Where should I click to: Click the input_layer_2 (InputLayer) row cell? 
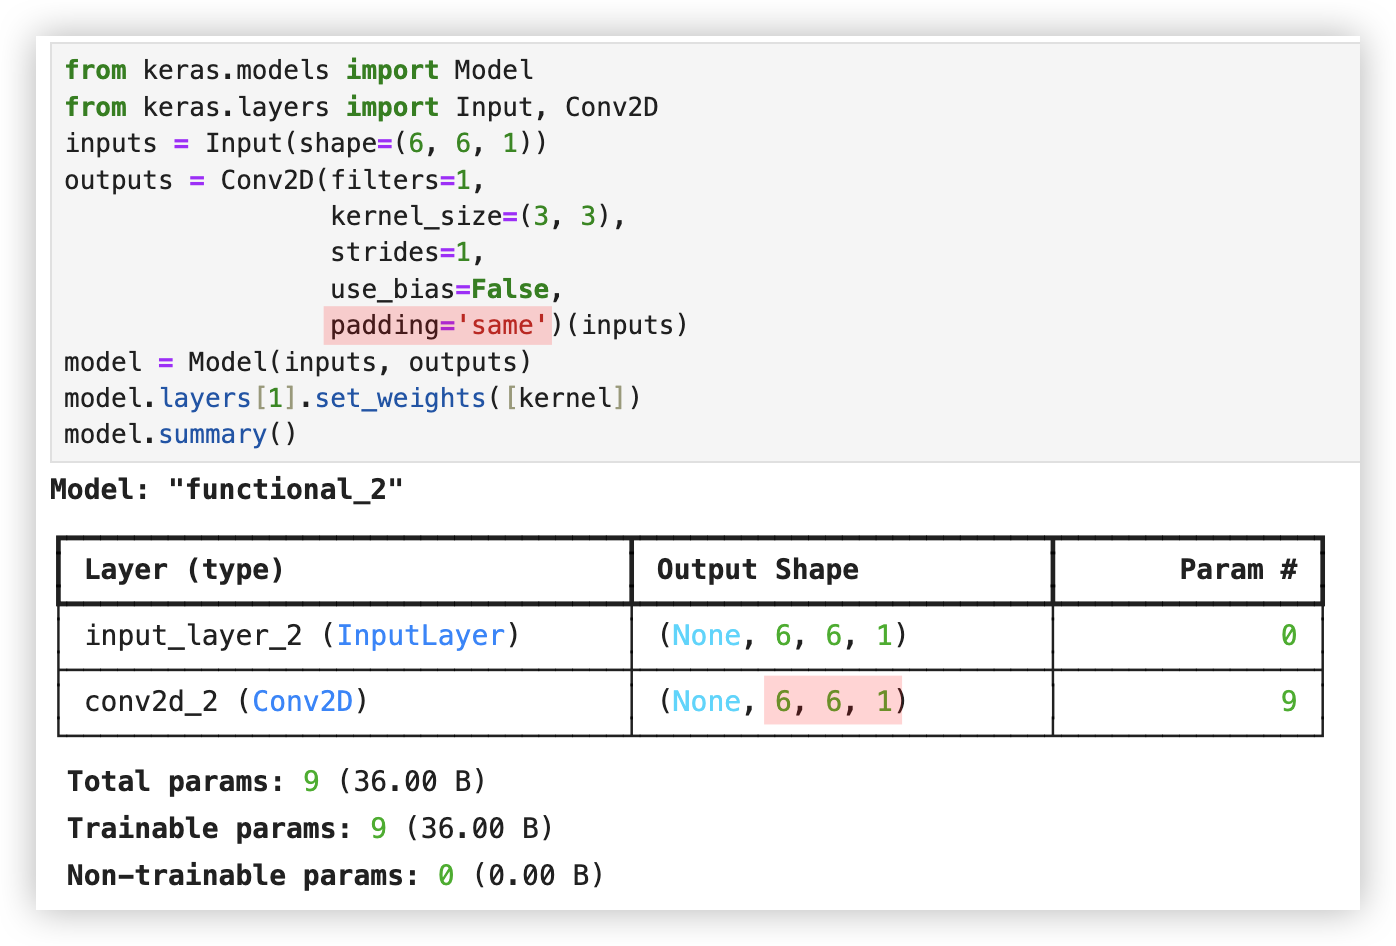click(x=302, y=636)
